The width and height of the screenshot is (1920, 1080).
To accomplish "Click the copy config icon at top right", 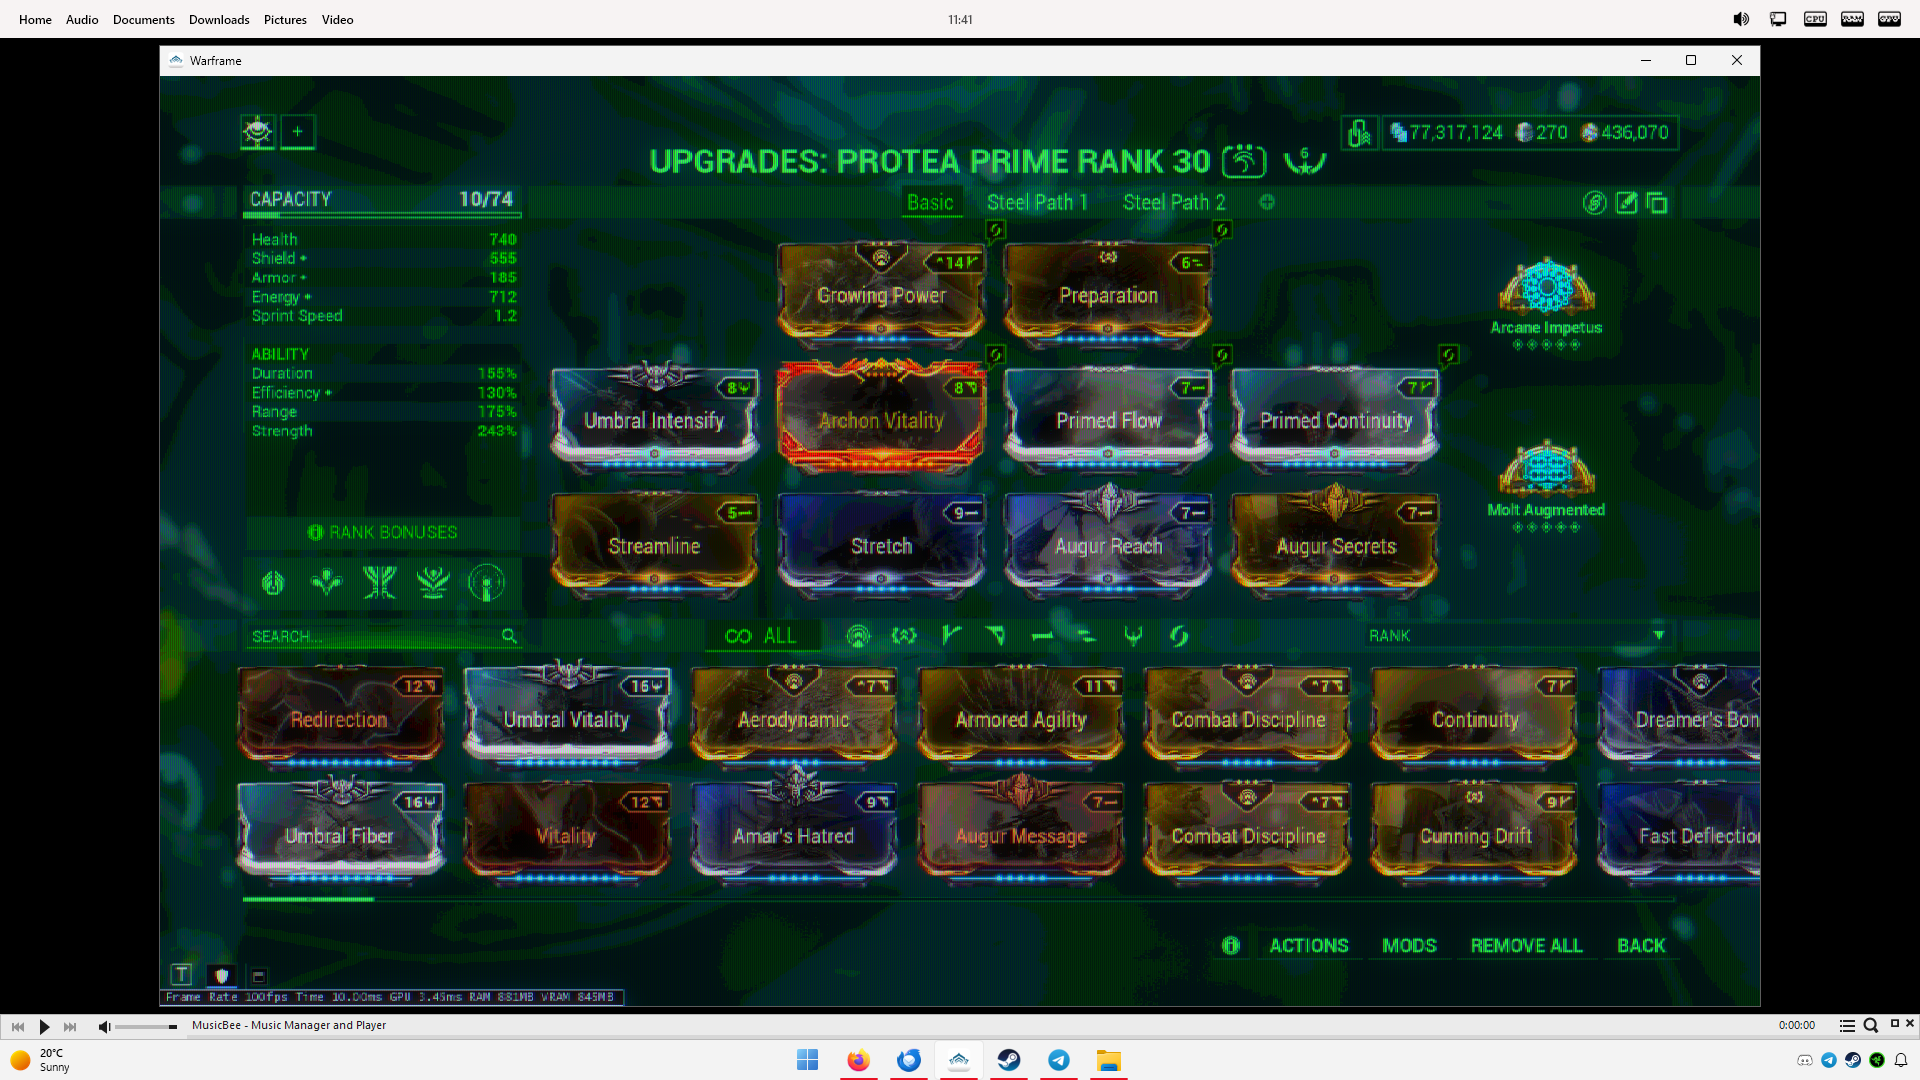I will 1657,203.
